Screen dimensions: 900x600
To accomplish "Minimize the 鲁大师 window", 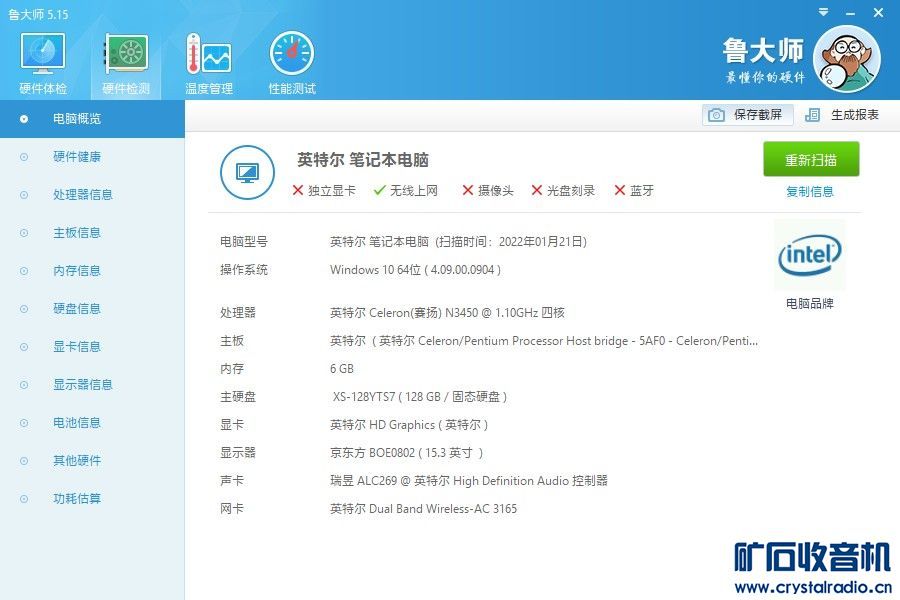I will 851,13.
